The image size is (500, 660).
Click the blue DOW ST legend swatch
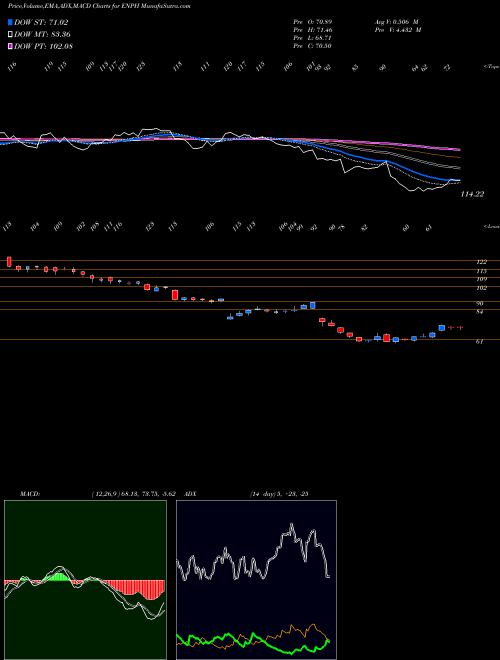pos(11,23)
